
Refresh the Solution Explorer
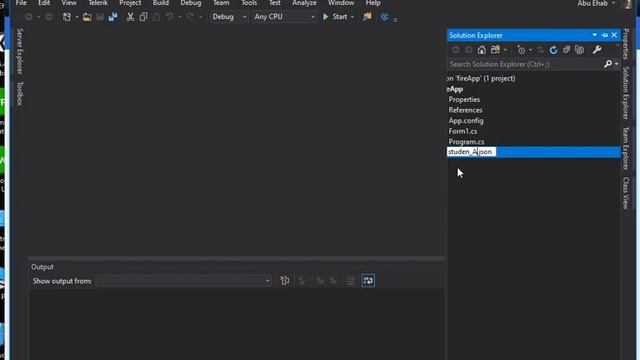click(553, 50)
